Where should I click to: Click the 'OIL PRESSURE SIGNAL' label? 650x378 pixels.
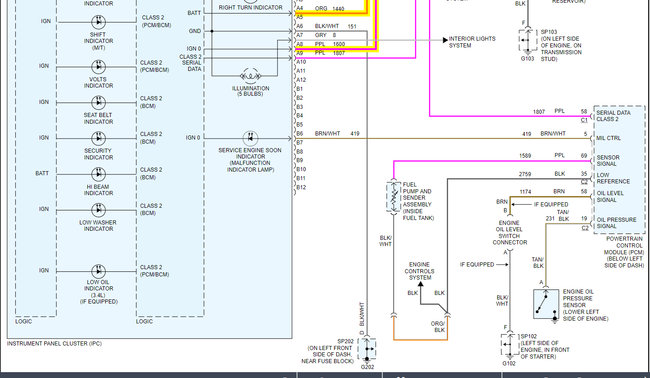point(616,223)
